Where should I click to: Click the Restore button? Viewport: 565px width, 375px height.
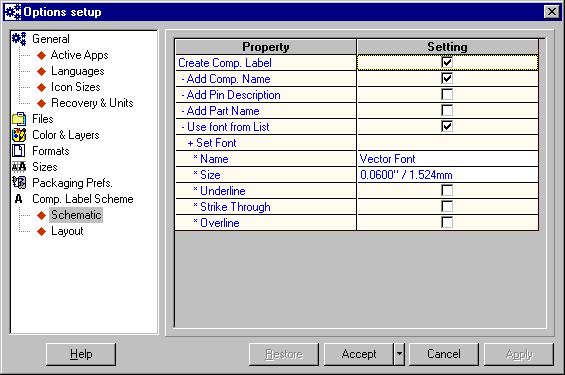(284, 354)
